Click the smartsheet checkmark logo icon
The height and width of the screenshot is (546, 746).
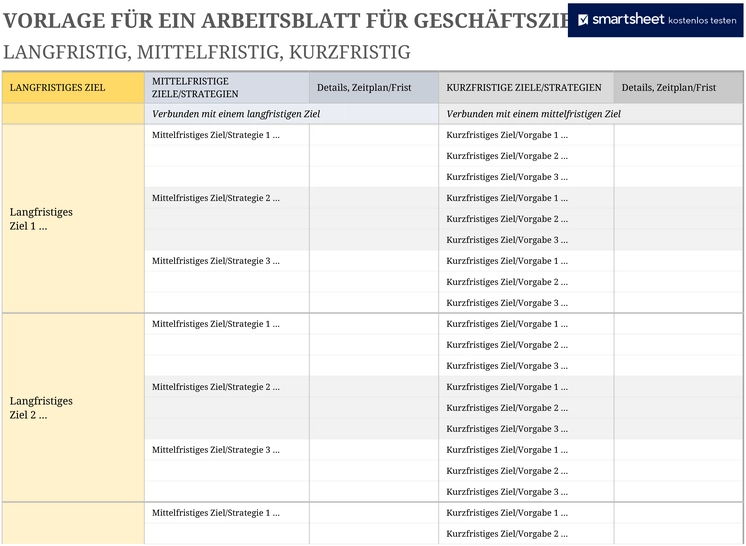583,20
